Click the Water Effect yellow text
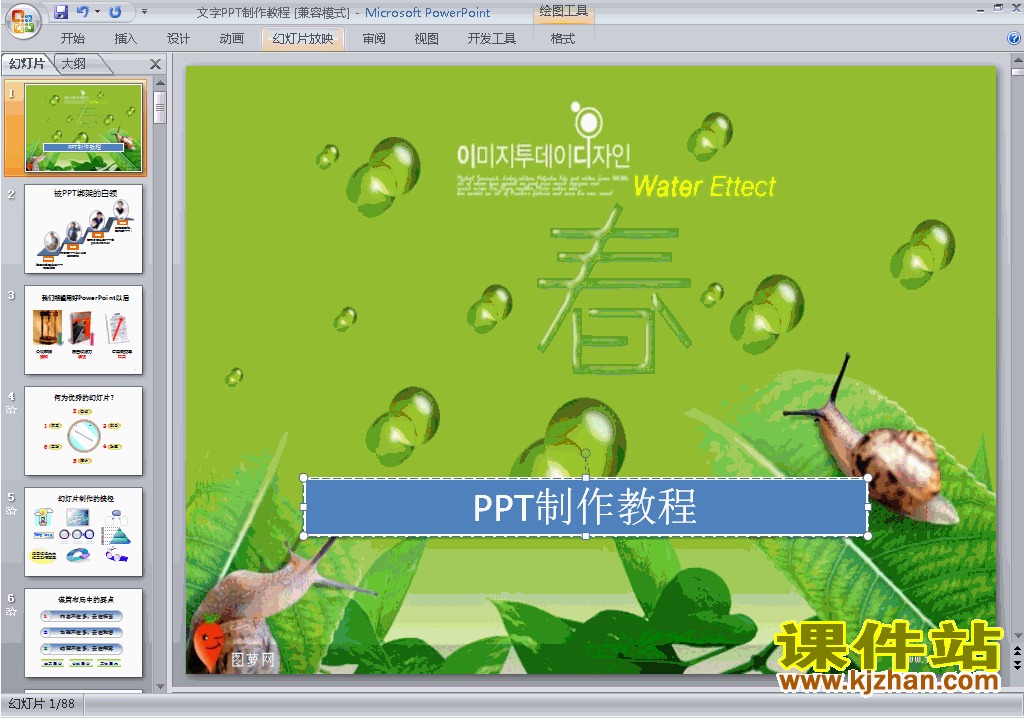 click(705, 186)
